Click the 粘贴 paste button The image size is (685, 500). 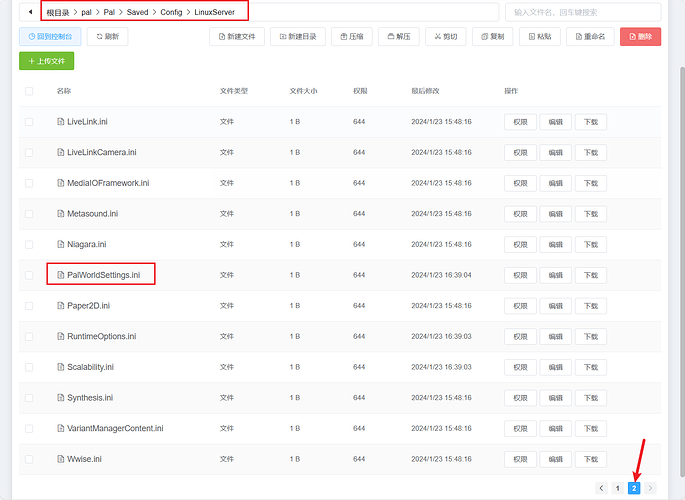coord(539,36)
